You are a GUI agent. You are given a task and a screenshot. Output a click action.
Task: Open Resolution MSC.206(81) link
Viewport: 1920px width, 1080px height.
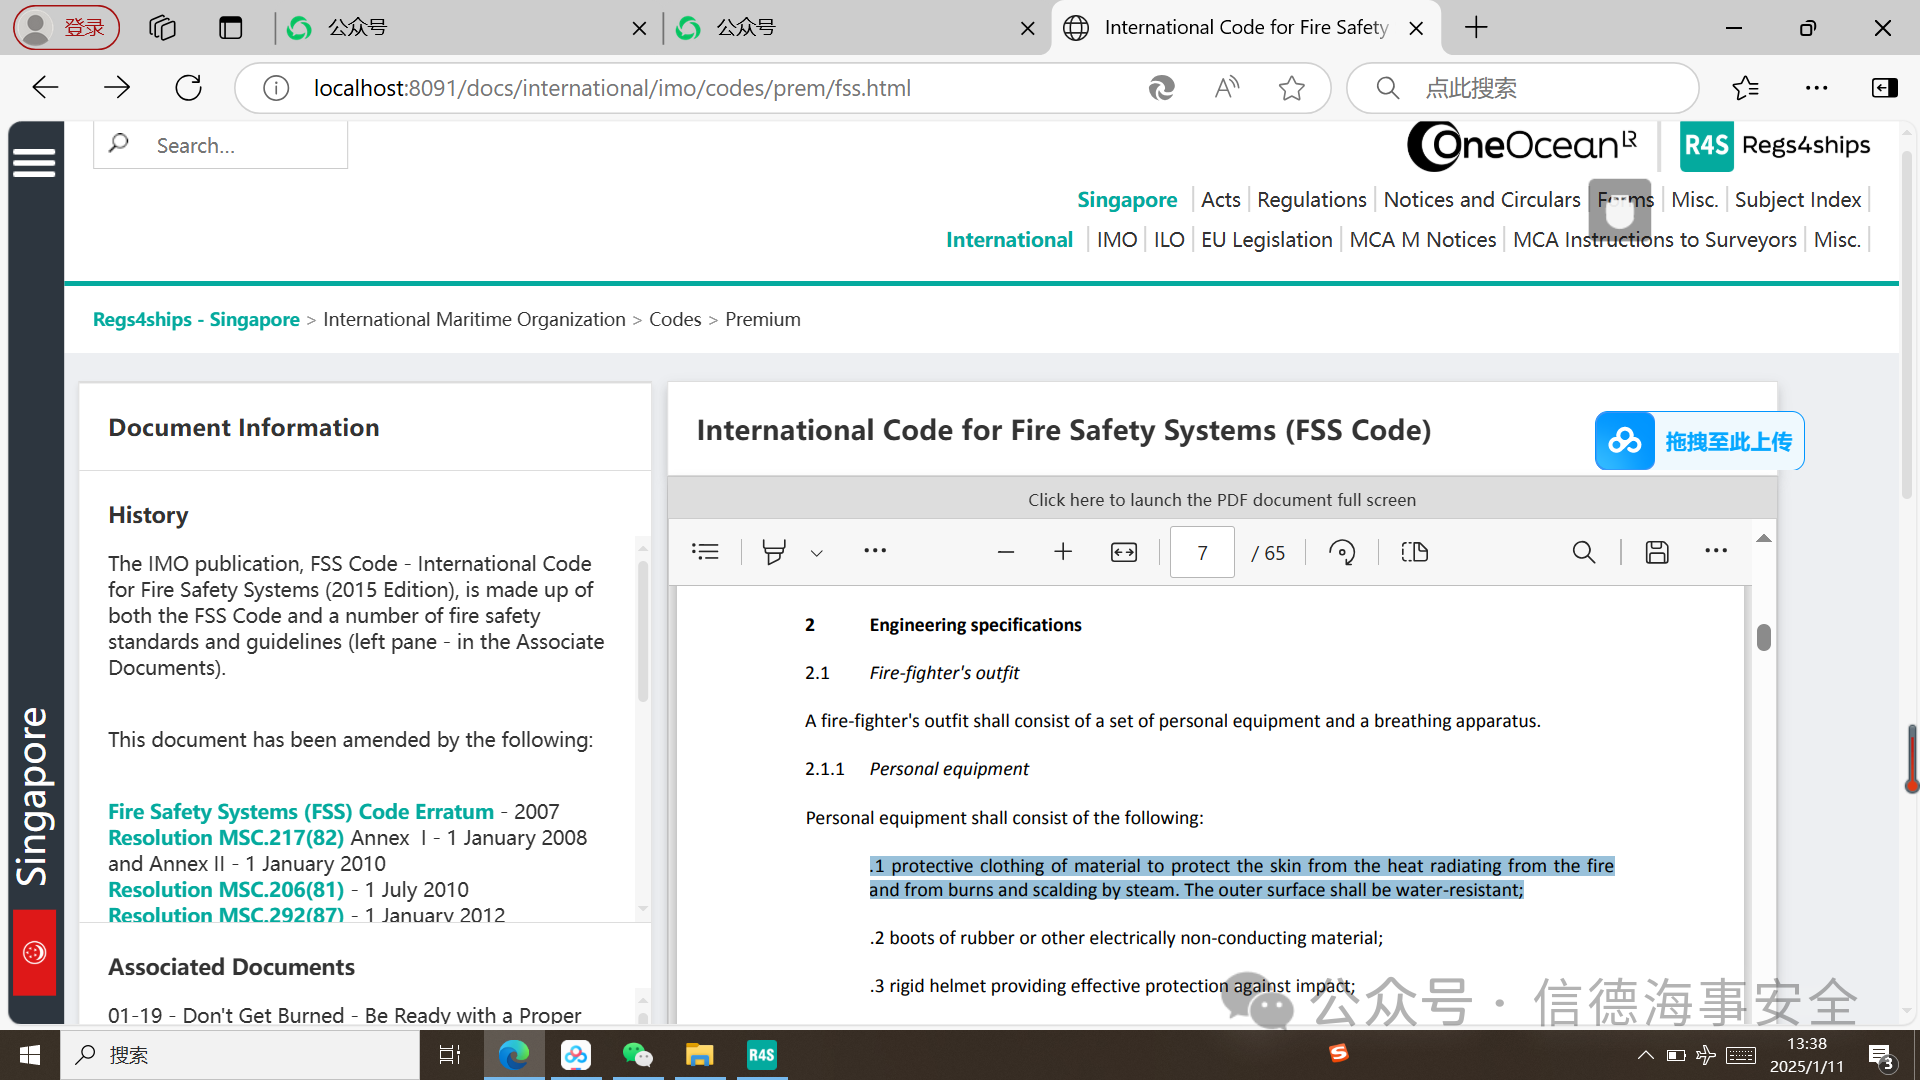[226, 889]
